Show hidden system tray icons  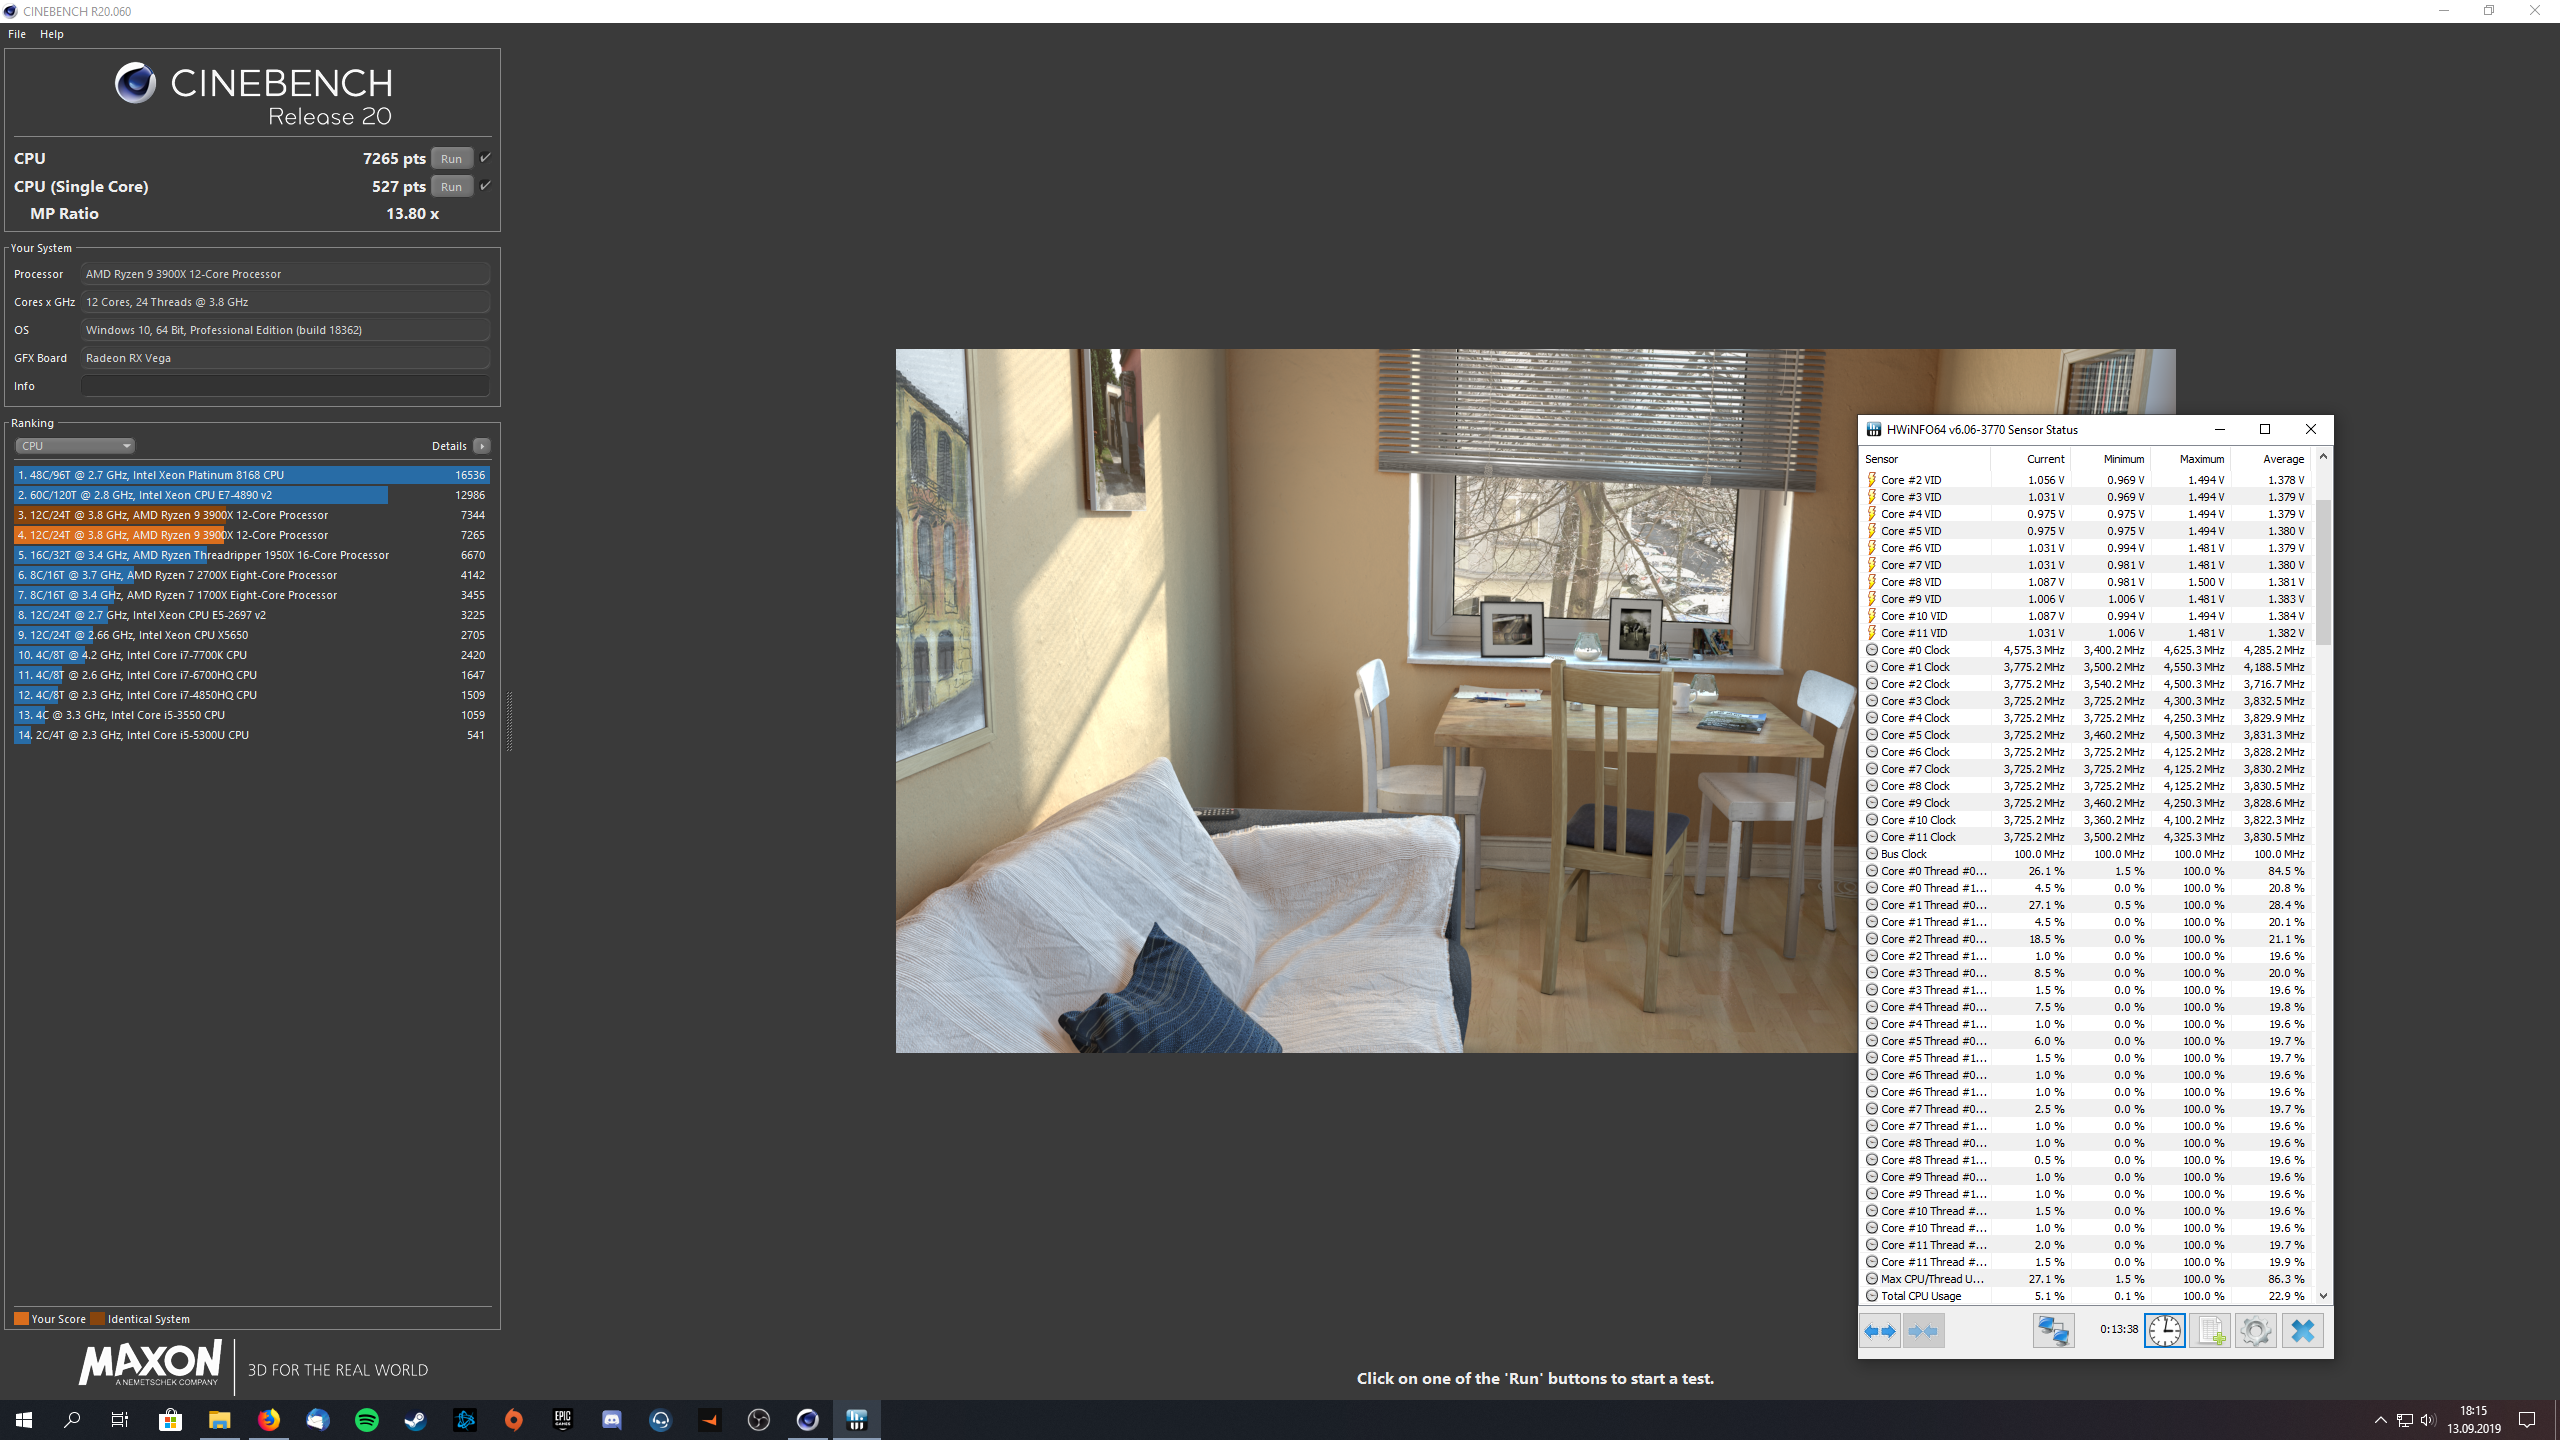point(2380,1420)
